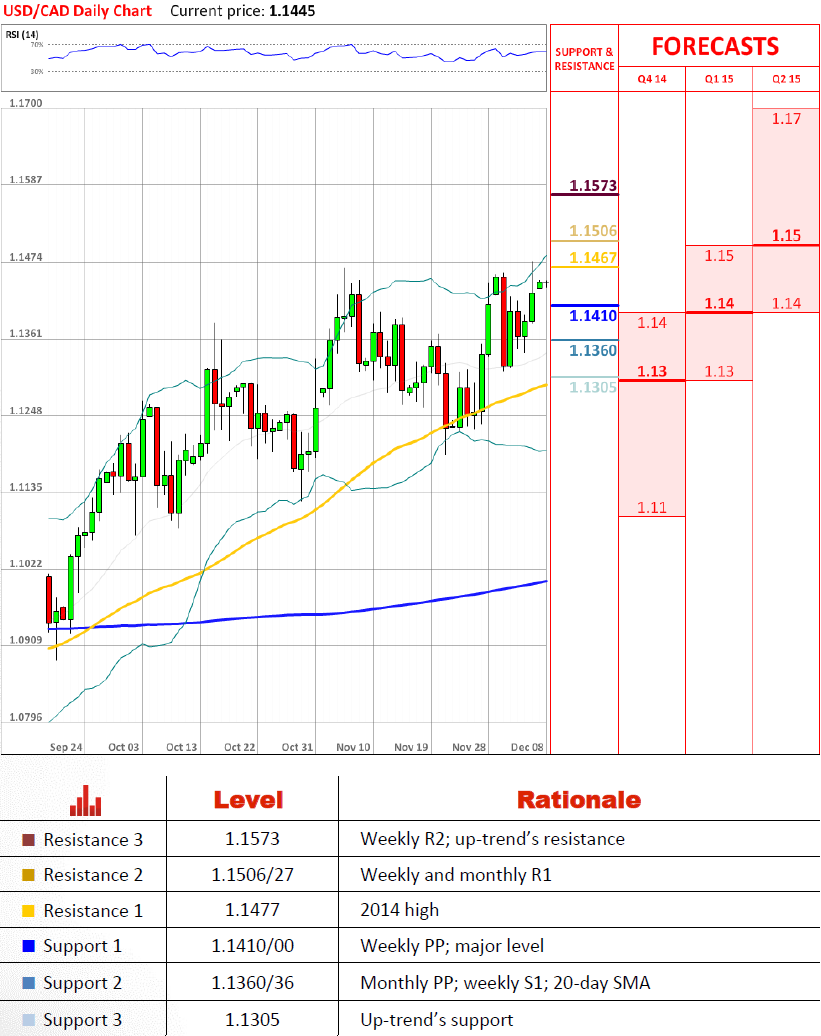Click the 1.1474 price axis label
The width and height of the screenshot is (821, 1036).
(26, 257)
